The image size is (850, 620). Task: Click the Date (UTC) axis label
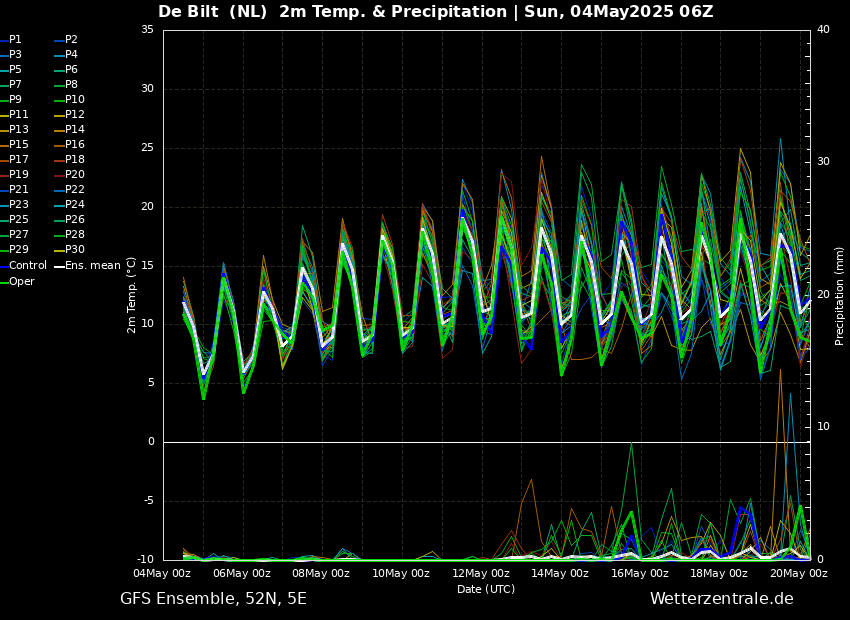[x=486, y=589]
